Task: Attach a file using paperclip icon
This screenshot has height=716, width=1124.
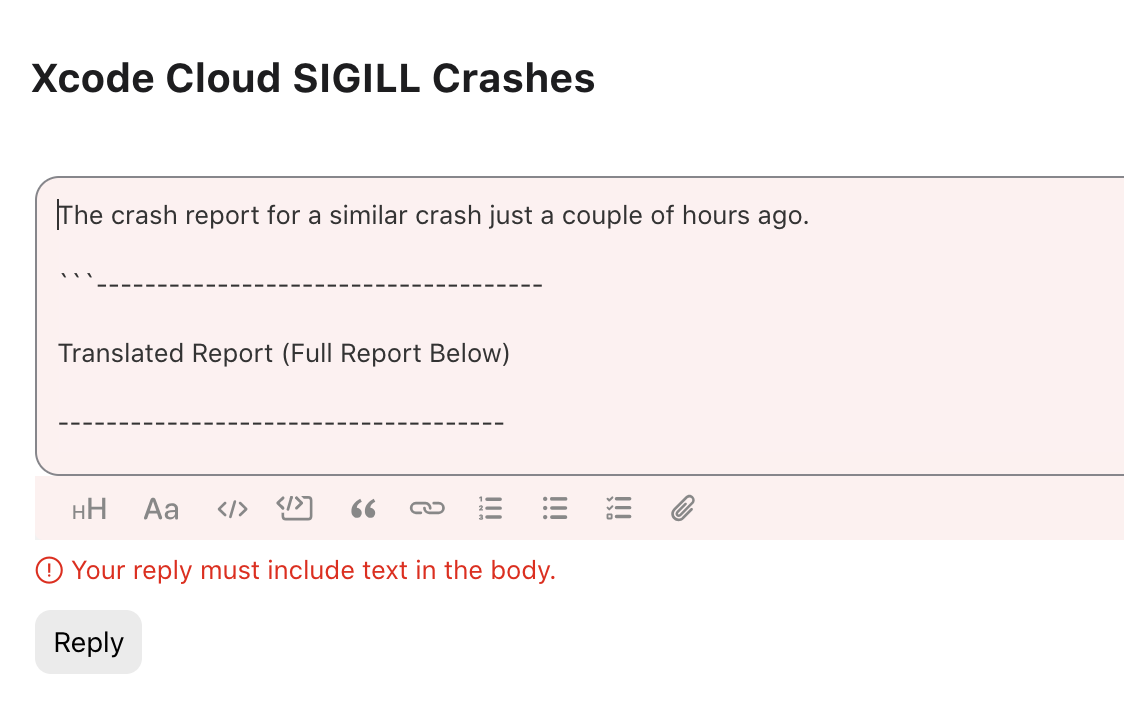Action: (x=682, y=510)
